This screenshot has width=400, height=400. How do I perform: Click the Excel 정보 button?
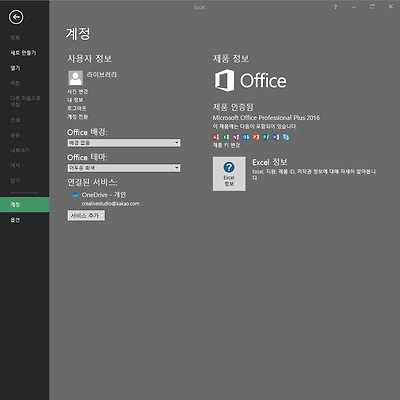click(229, 174)
